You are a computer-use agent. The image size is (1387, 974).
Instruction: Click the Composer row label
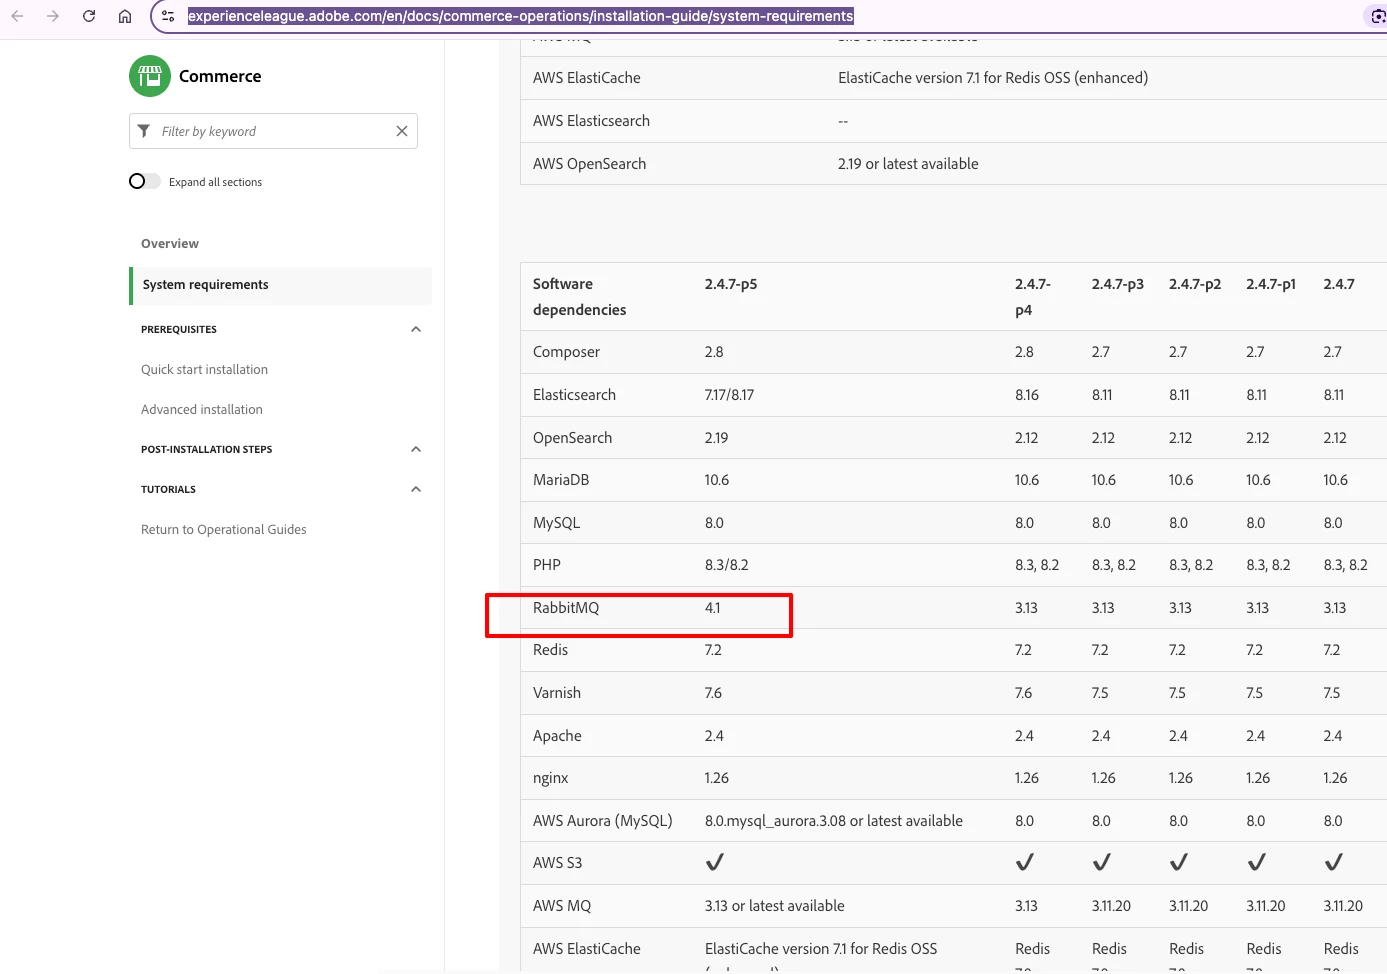click(566, 352)
